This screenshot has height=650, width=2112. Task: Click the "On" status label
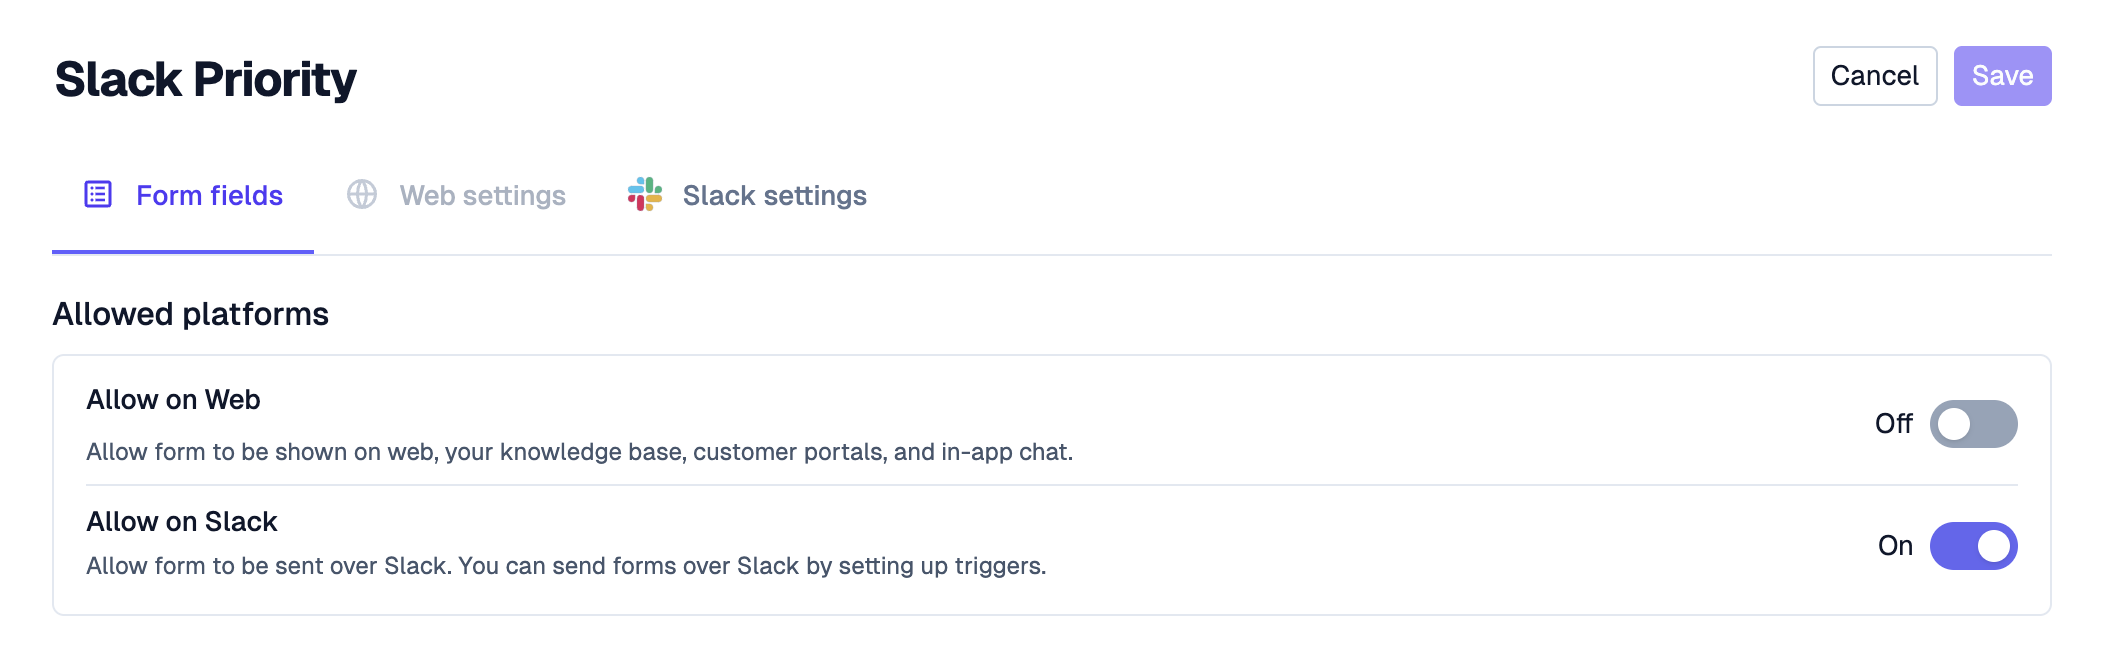click(1895, 546)
